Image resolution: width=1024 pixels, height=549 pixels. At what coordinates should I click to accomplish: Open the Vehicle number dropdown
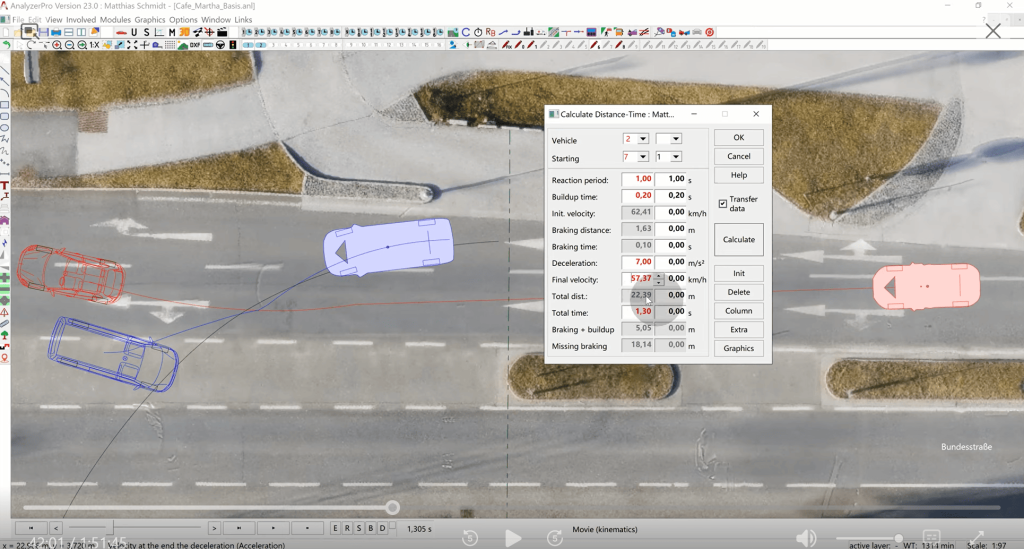click(x=642, y=139)
